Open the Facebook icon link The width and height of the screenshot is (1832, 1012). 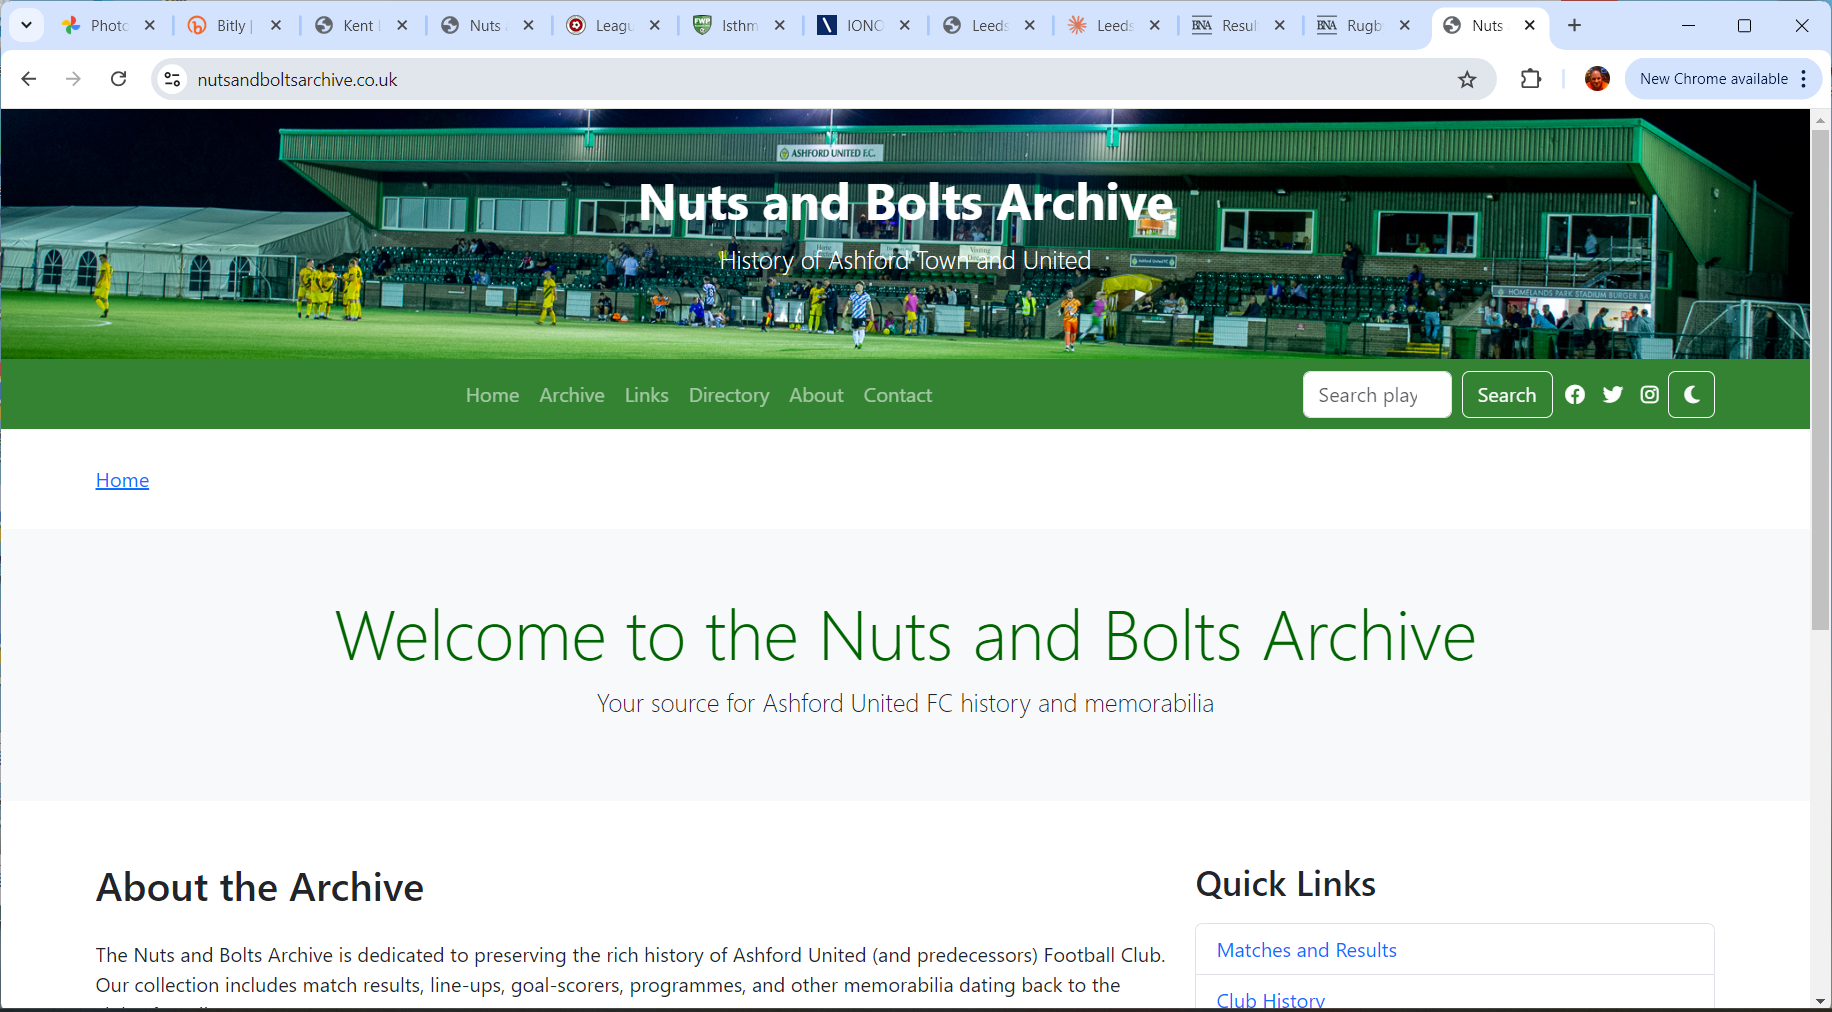pos(1575,395)
